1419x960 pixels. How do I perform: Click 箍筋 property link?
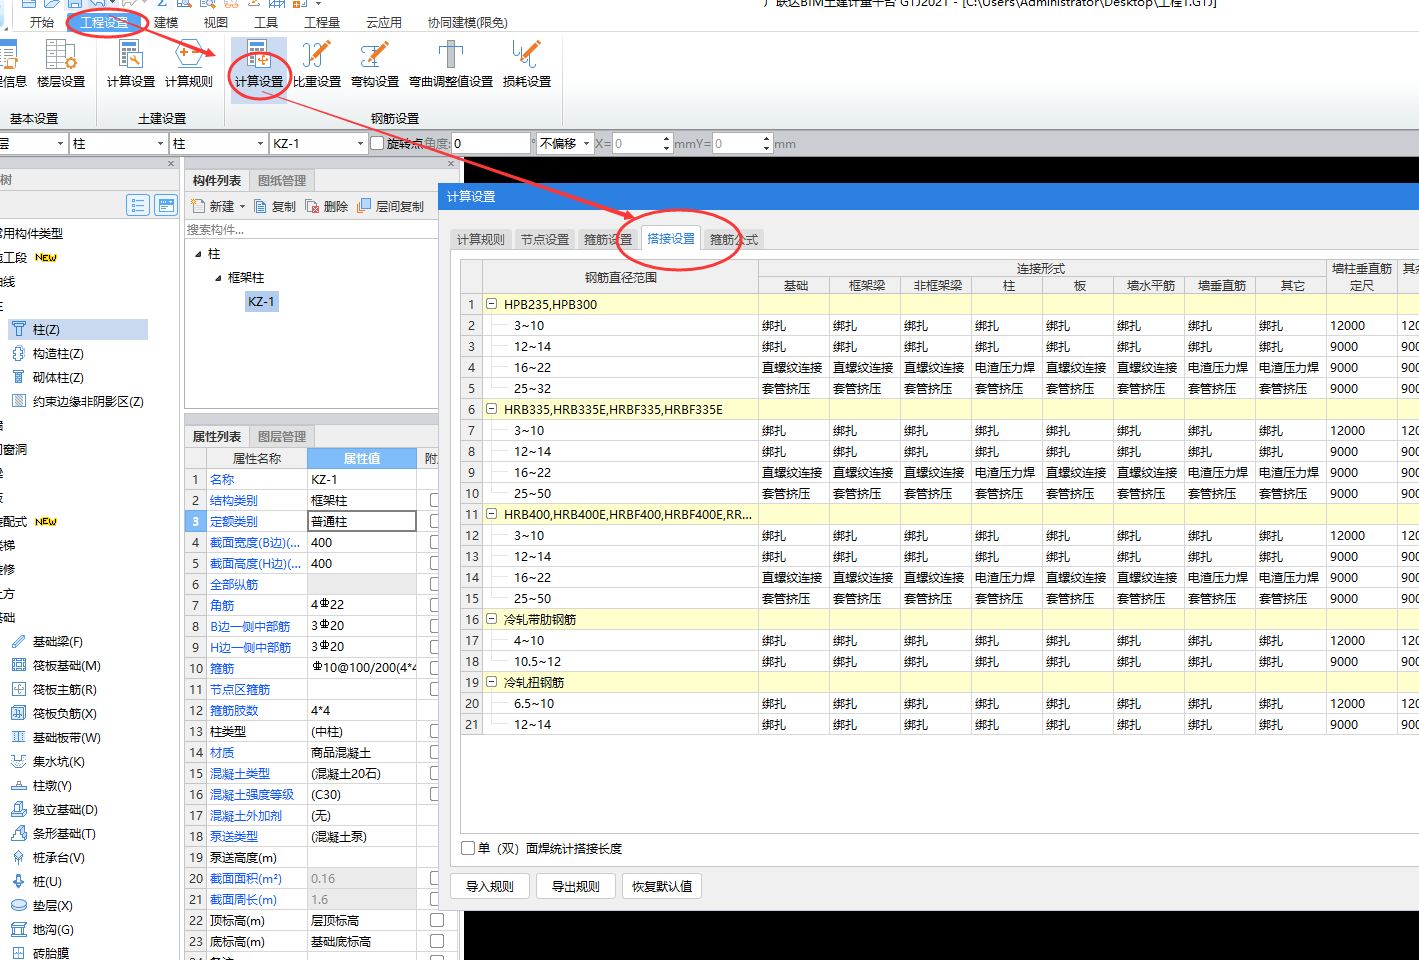(222, 668)
